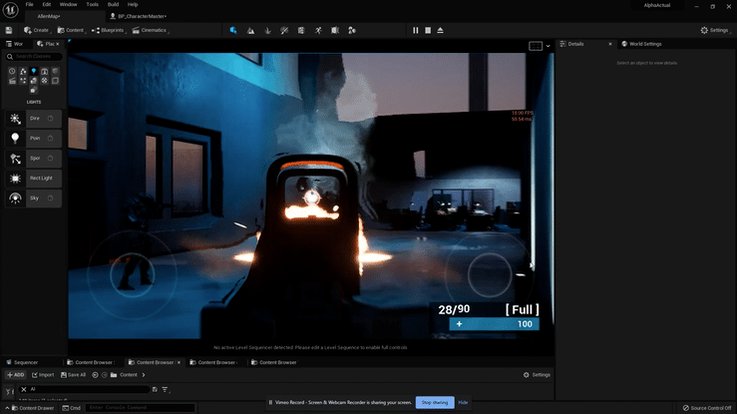
Task: Switch to the Sequencer tab
Action: pyautogui.click(x=22, y=362)
